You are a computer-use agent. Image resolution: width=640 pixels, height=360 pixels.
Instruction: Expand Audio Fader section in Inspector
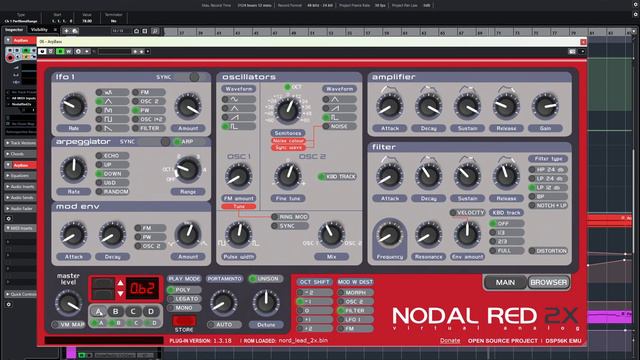20,209
